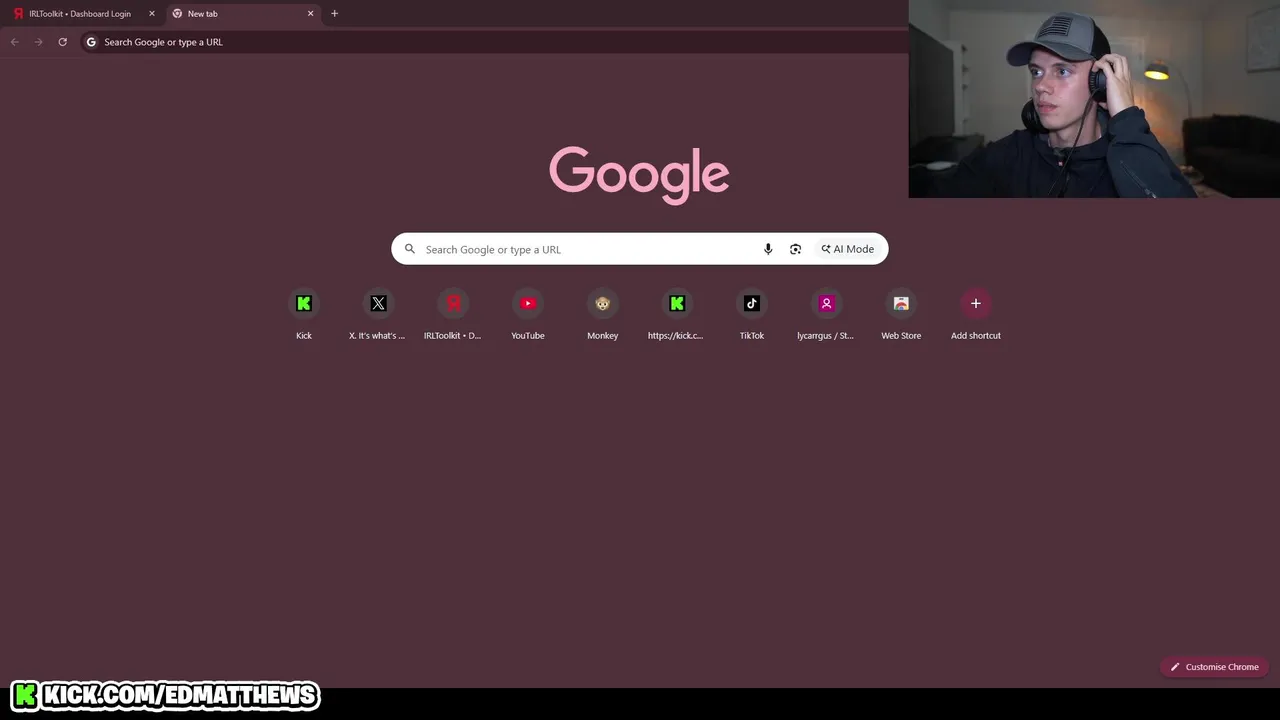Open the X shortcut tile
This screenshot has height=720, width=1280.
point(378,315)
